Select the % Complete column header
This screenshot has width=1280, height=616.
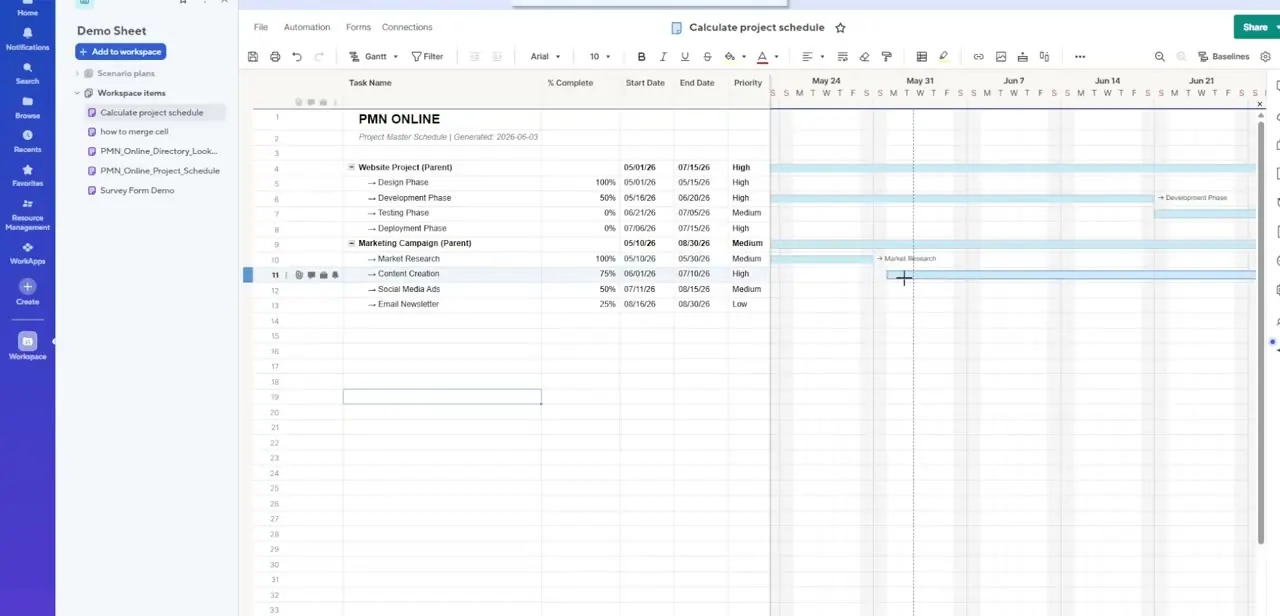[570, 83]
